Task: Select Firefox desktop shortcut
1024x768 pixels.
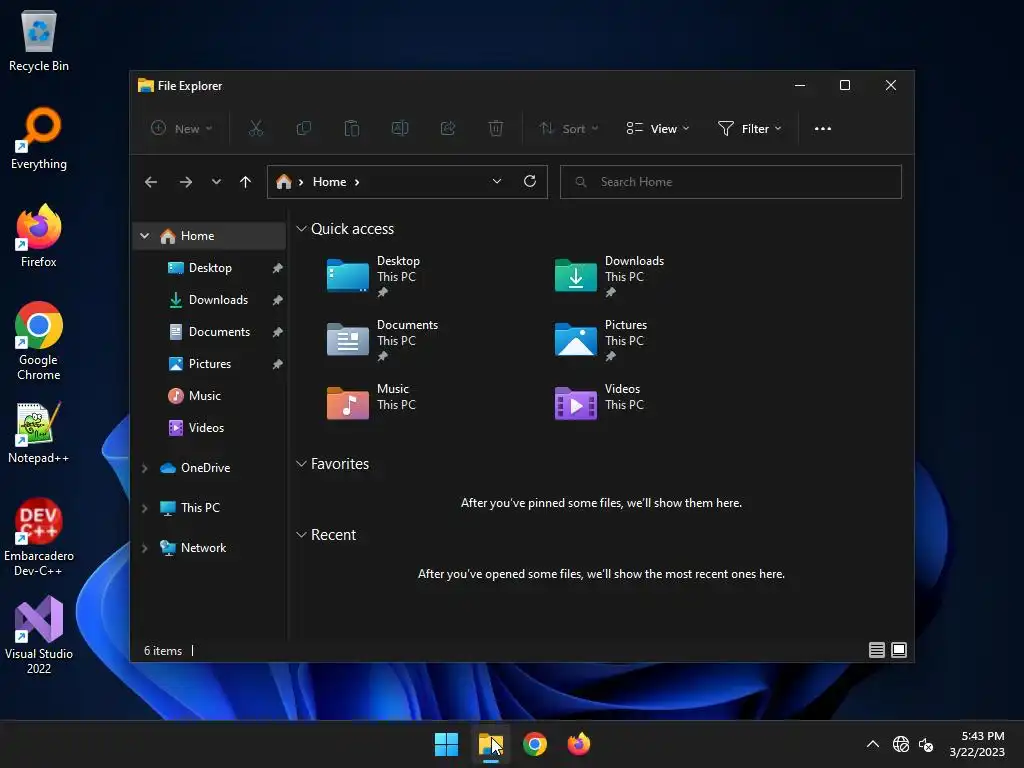Action: [x=39, y=236]
